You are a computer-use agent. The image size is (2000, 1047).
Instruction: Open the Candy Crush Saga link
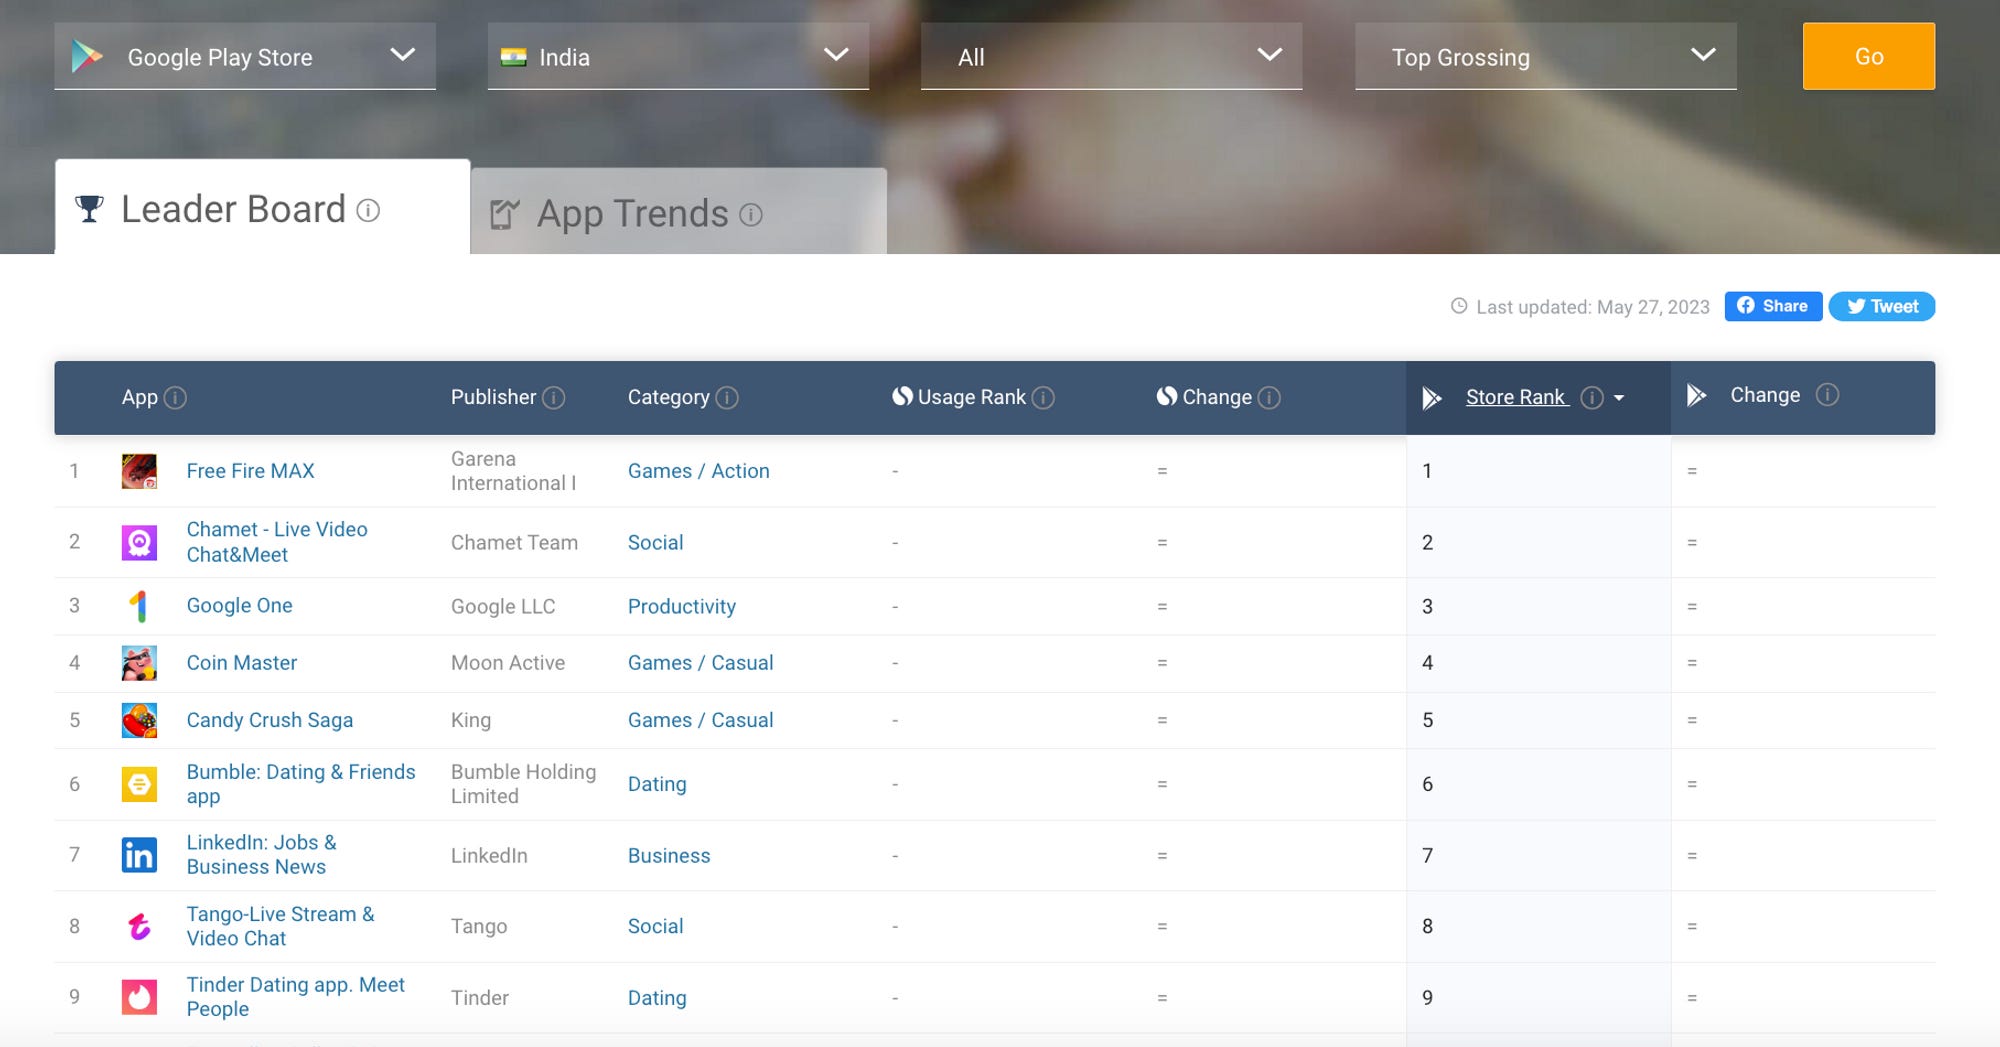coord(269,720)
